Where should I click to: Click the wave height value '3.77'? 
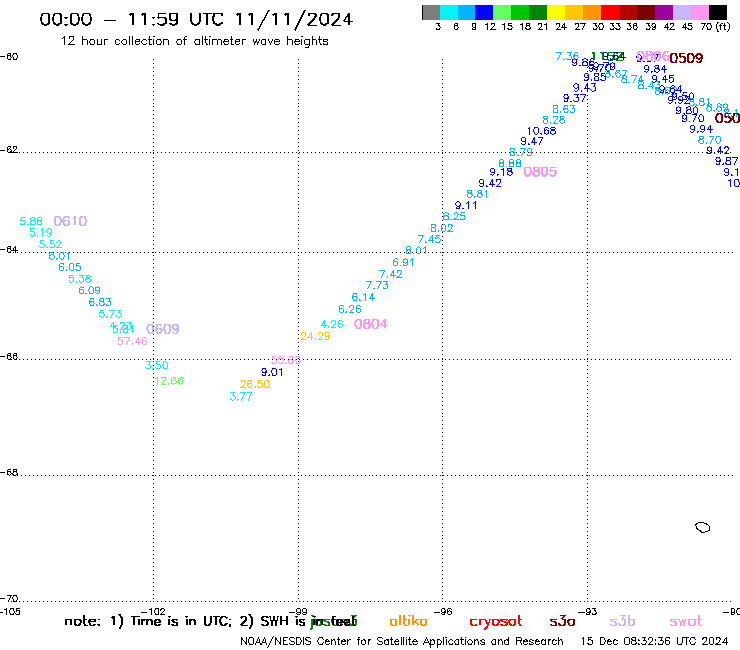[x=241, y=397]
